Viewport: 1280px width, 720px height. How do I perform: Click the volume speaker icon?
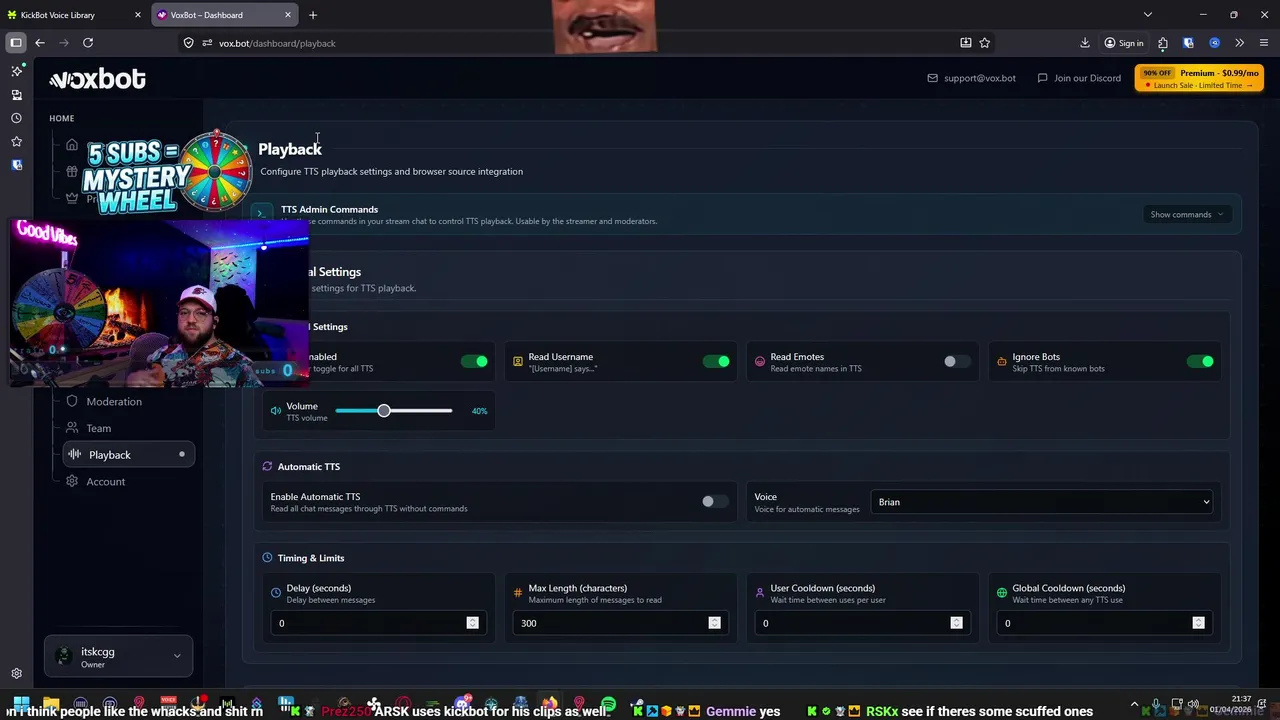[276, 411]
